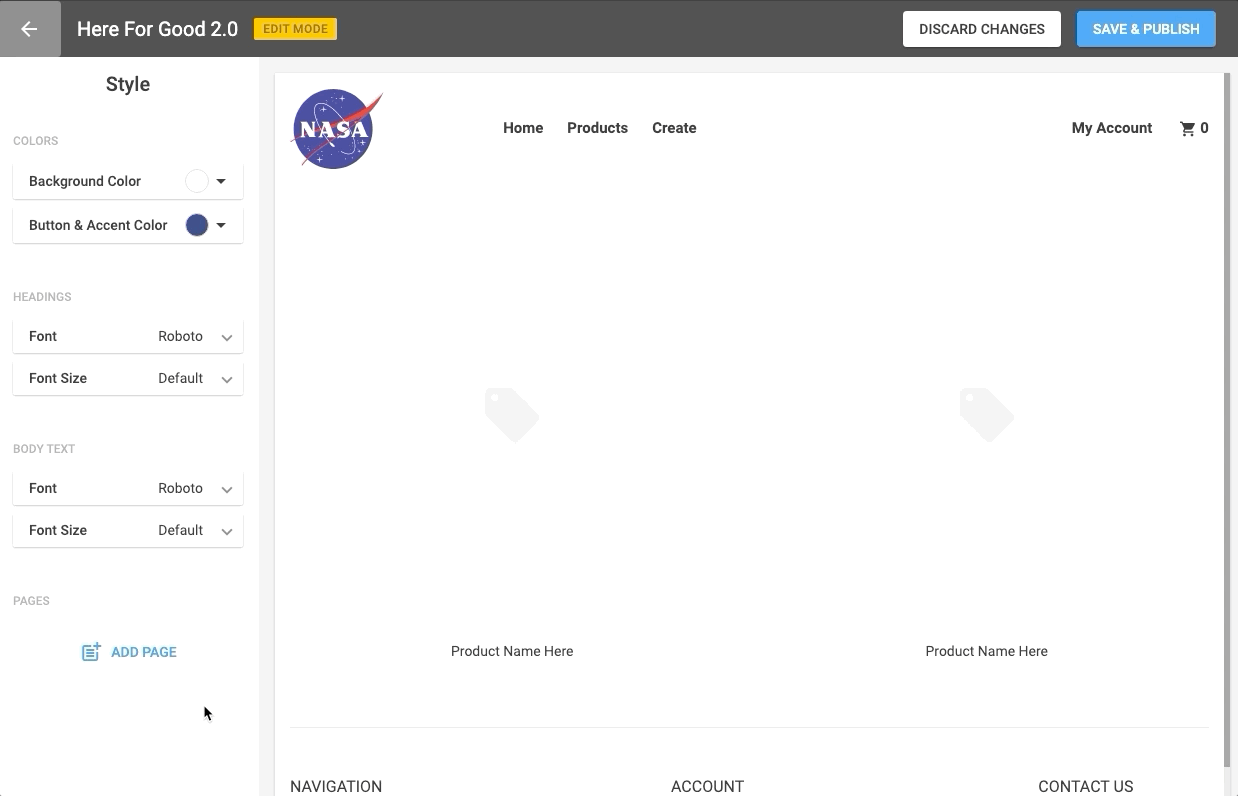Expand the Background Color dropdown
Screen dimensions: 1238x796
tap(221, 181)
